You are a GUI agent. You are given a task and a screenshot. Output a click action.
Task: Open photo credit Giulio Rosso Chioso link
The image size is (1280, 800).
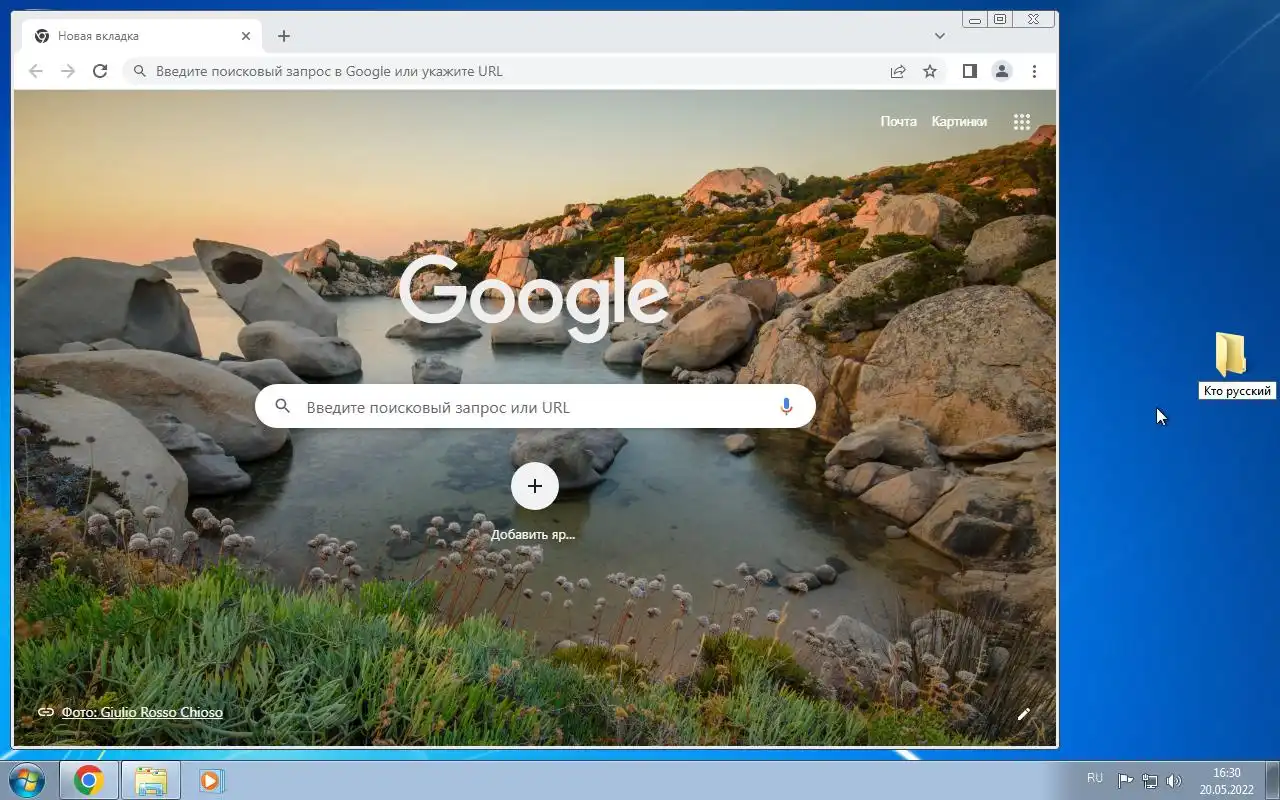[142, 712]
